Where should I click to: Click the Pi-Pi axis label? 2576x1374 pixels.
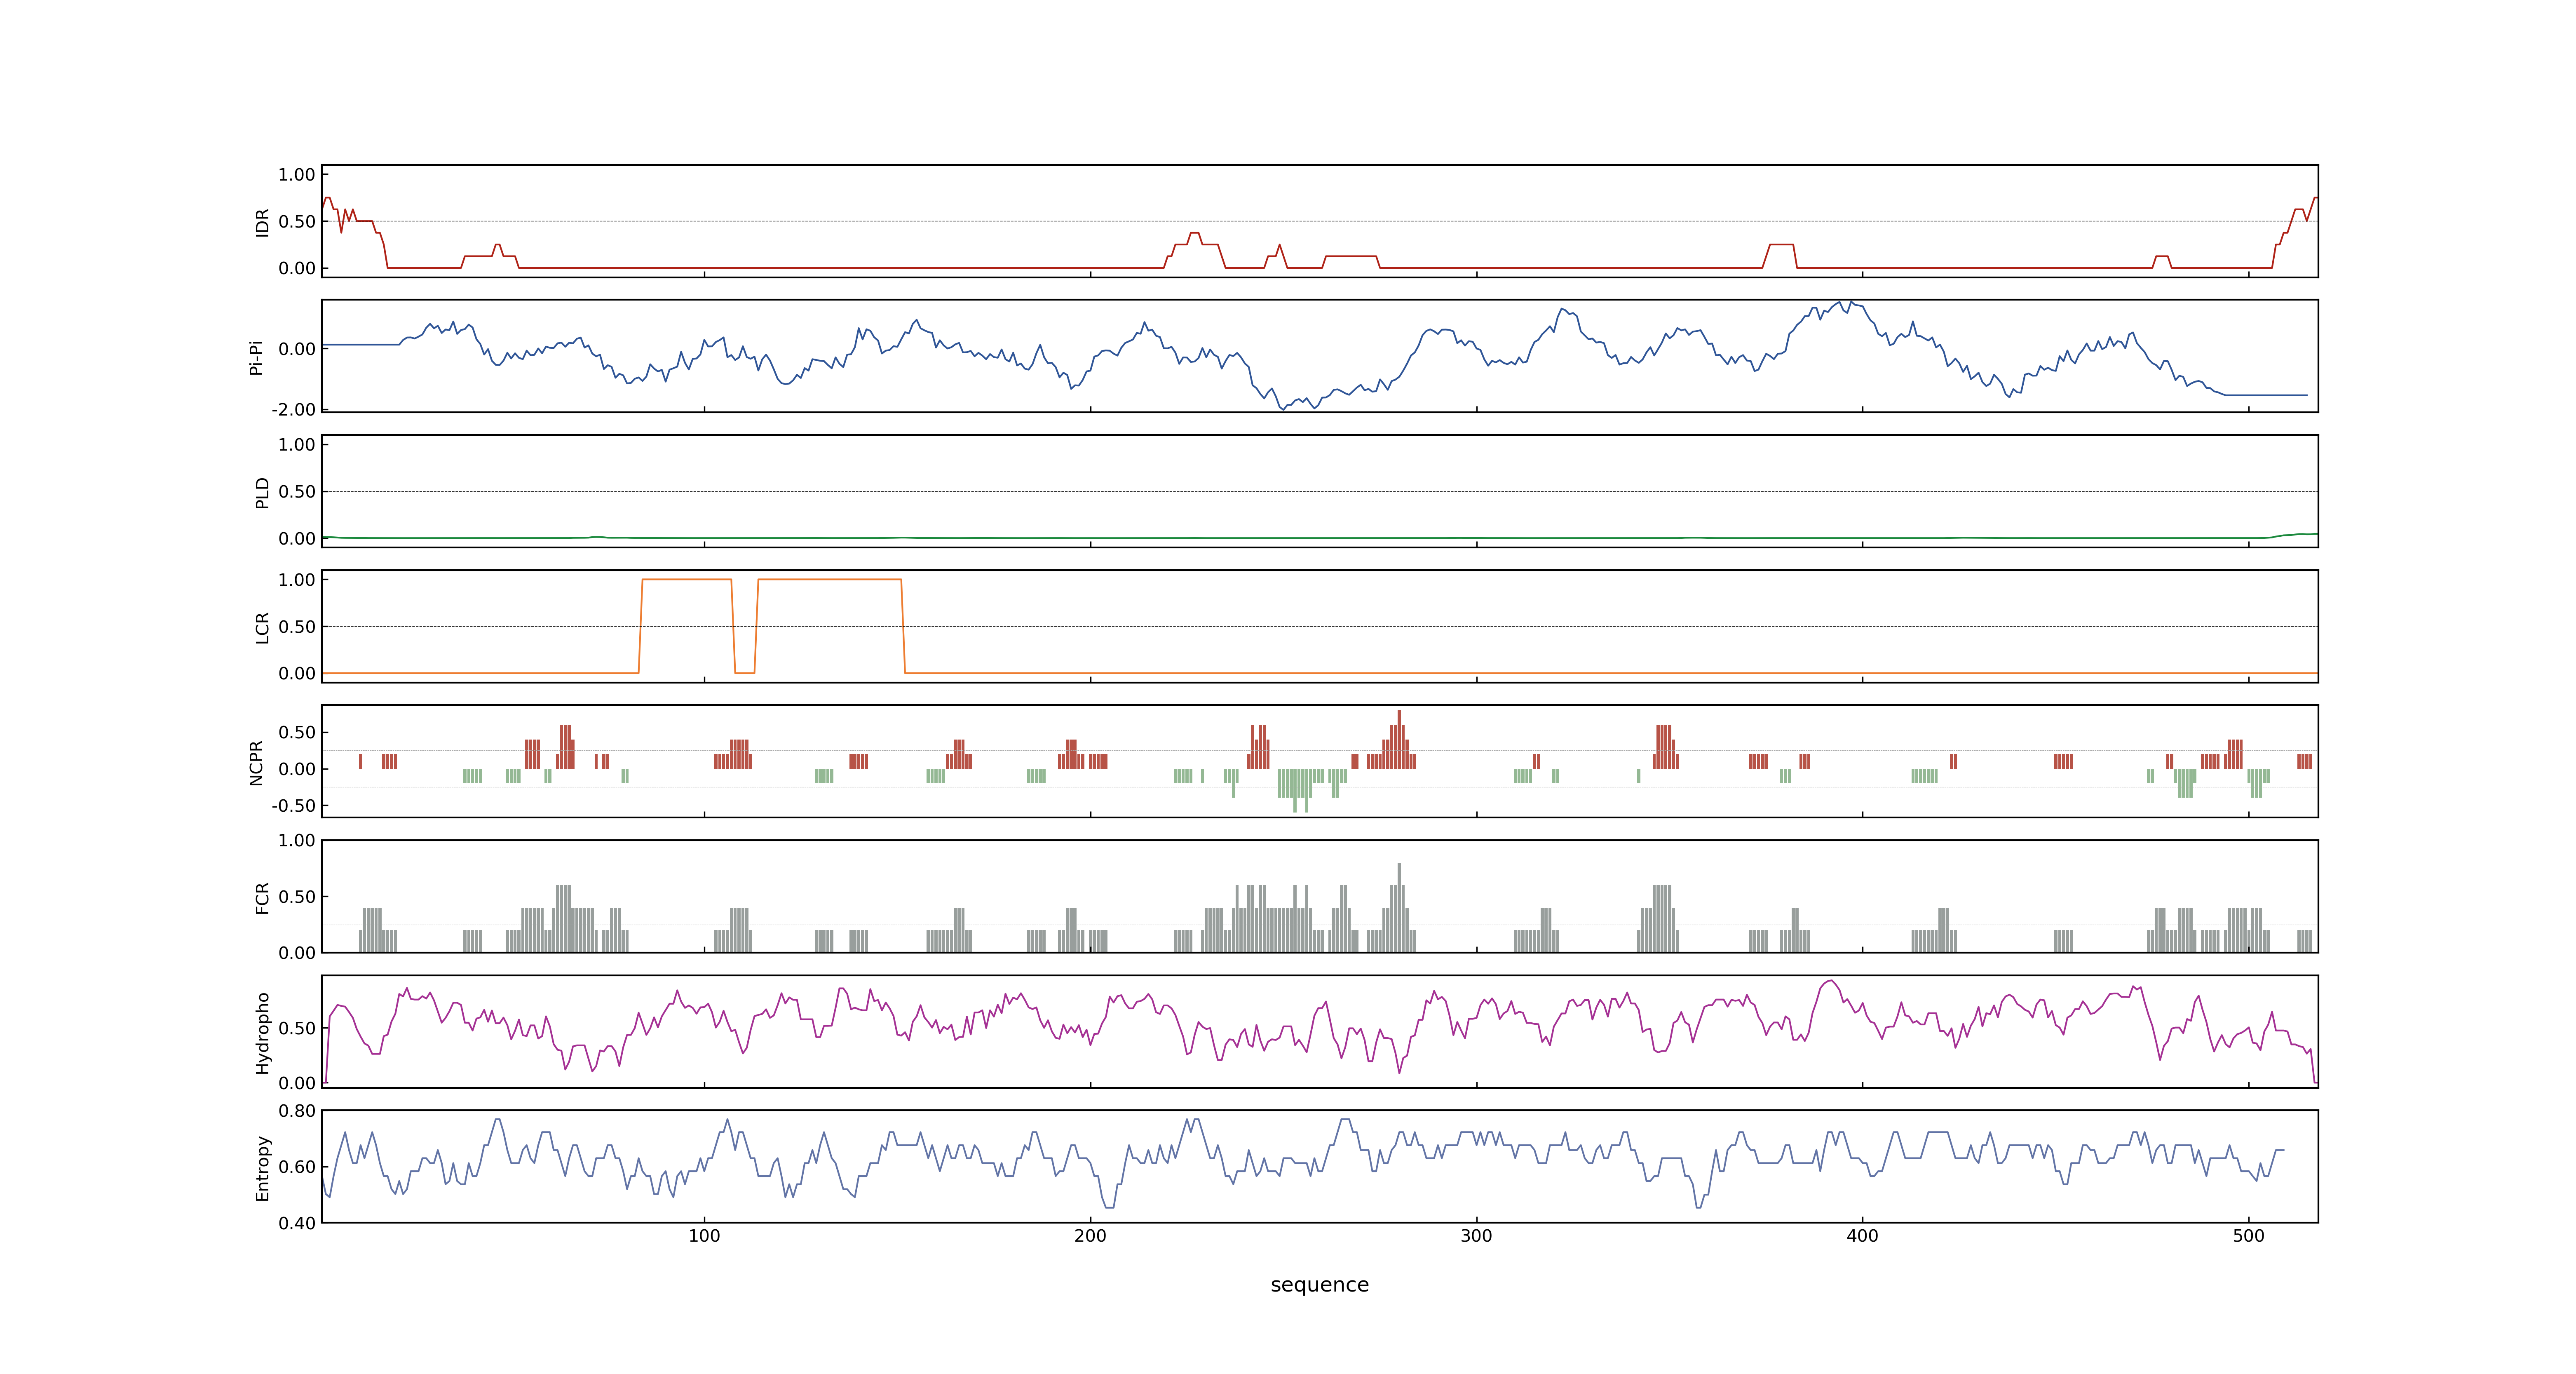(x=256, y=357)
